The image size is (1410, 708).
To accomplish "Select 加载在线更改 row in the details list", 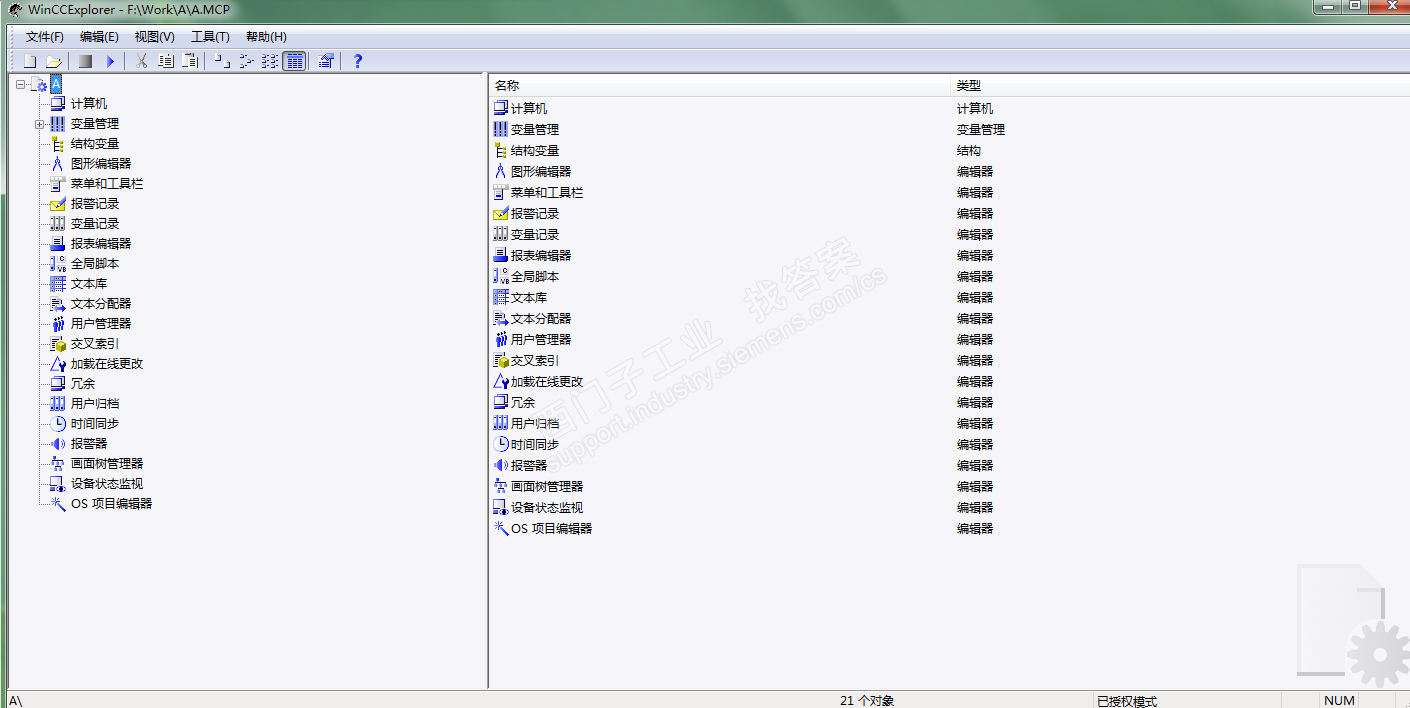I will (x=949, y=381).
